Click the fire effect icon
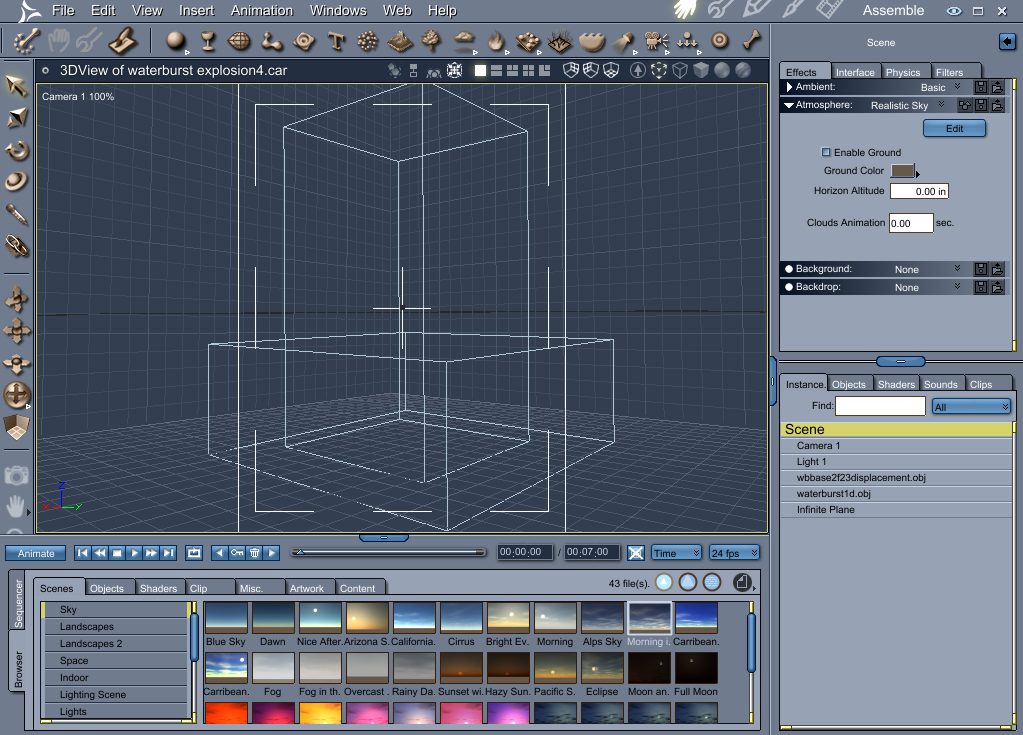Image resolution: width=1023 pixels, height=735 pixels. [x=496, y=42]
